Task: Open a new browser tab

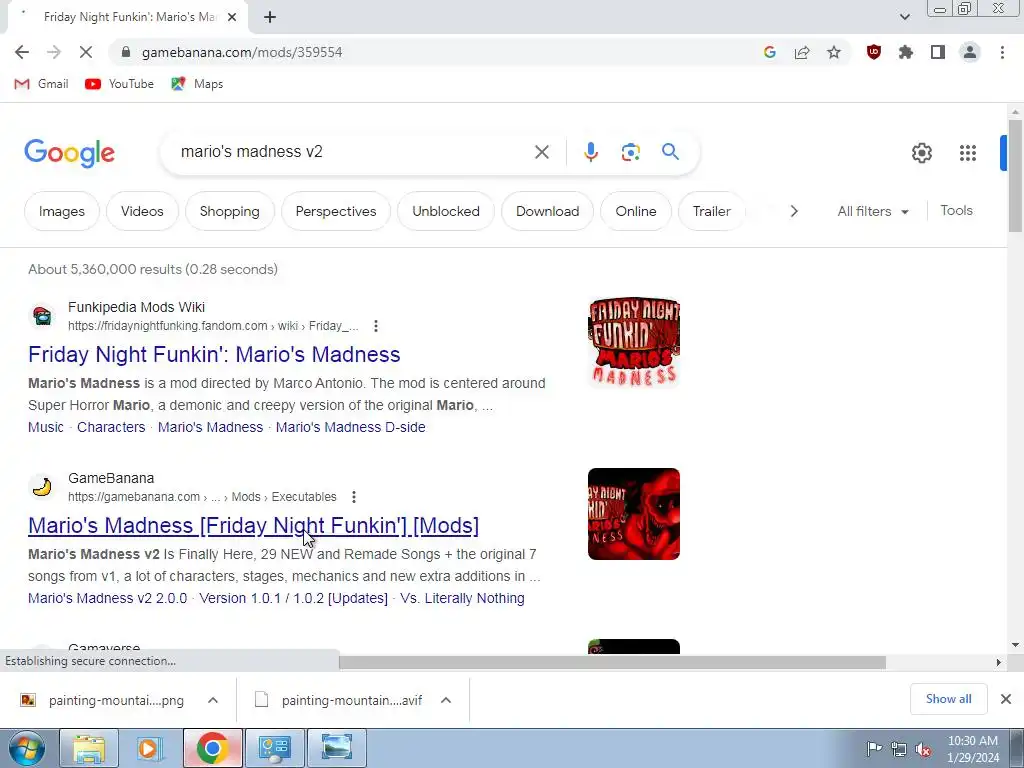Action: (270, 18)
